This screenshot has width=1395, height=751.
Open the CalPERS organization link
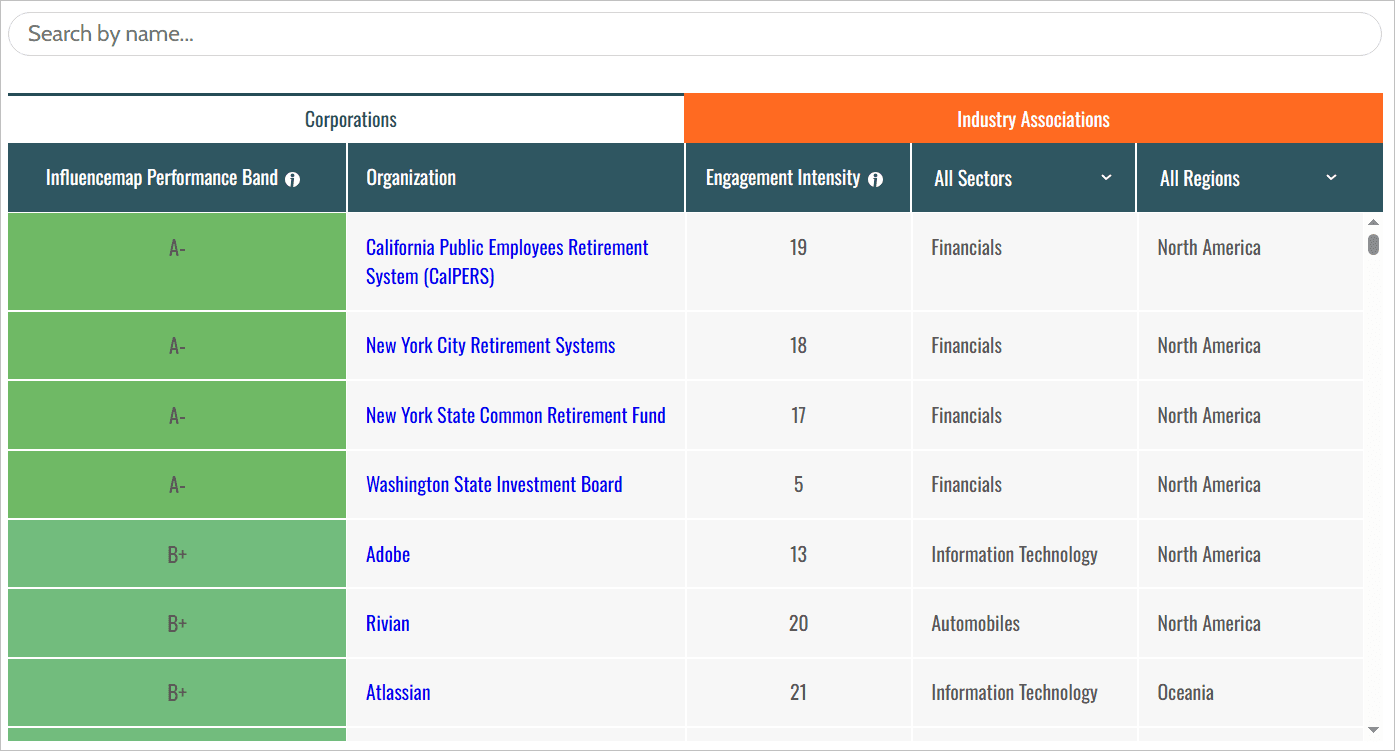tap(507, 262)
